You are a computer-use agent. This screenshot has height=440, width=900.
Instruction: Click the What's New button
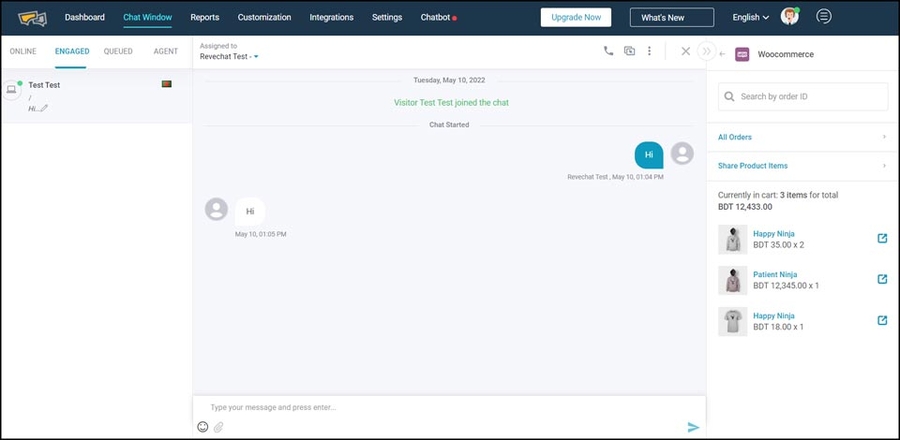[671, 17]
